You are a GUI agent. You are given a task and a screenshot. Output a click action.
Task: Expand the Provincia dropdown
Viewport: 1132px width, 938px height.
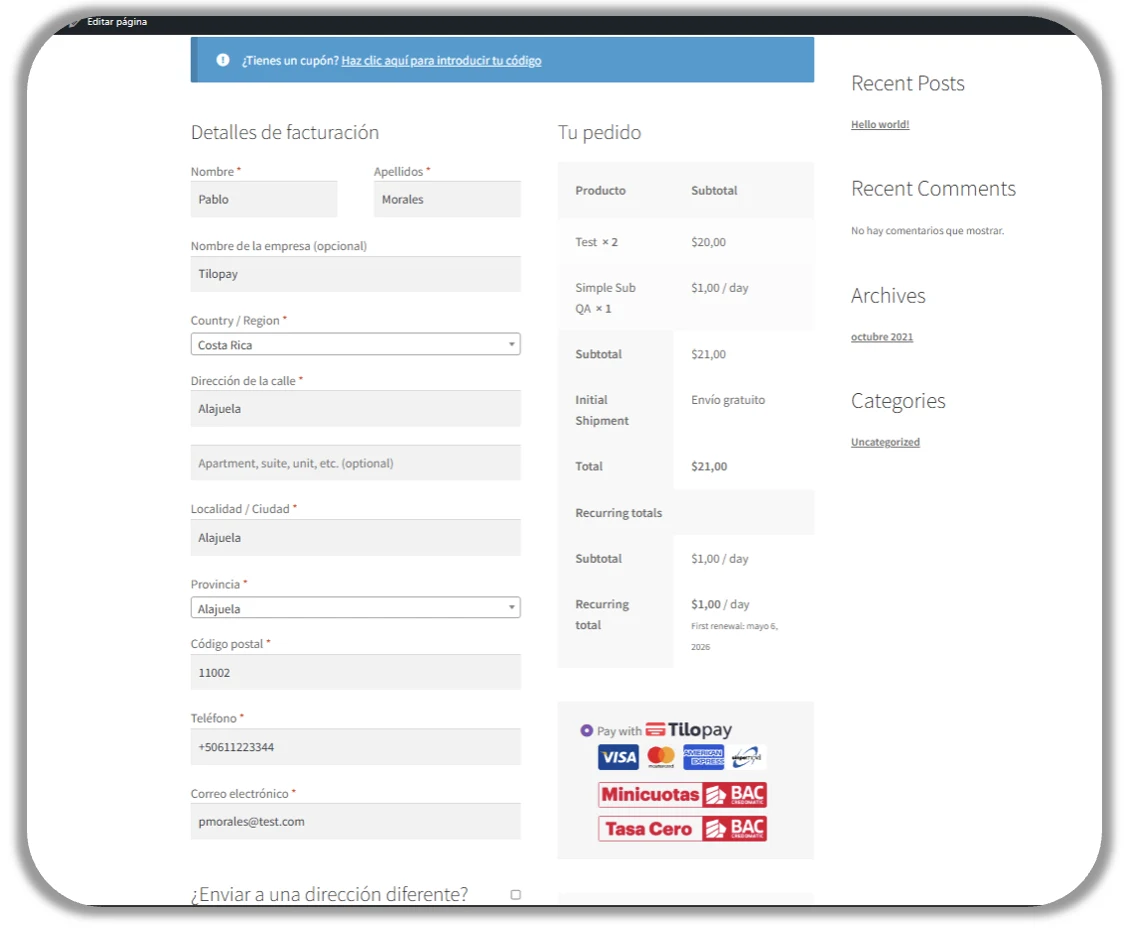355,608
